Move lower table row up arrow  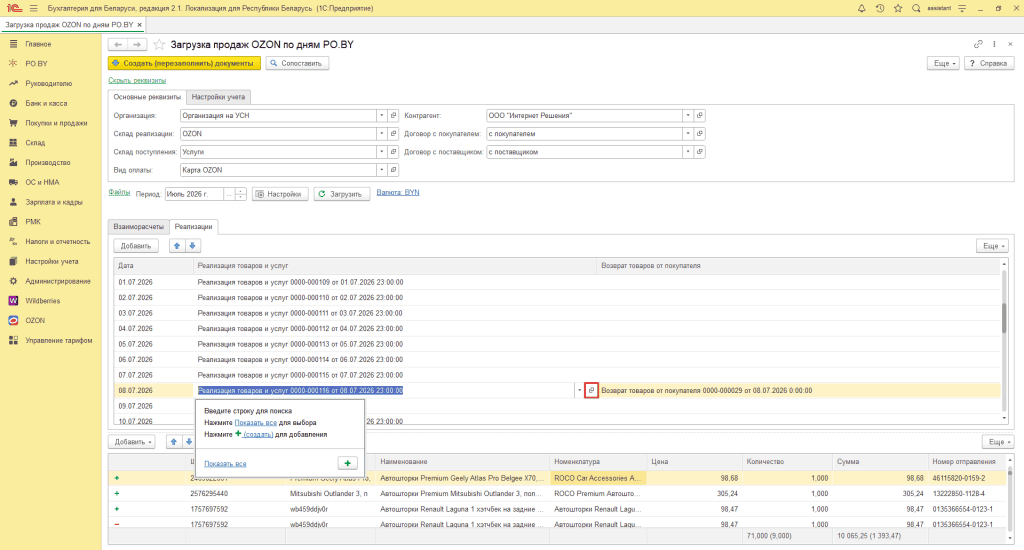point(174,442)
